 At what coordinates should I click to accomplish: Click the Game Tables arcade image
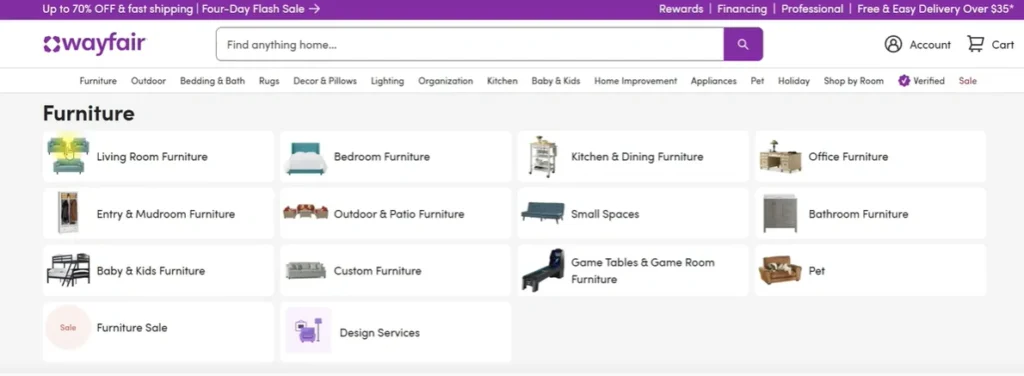coord(543,270)
